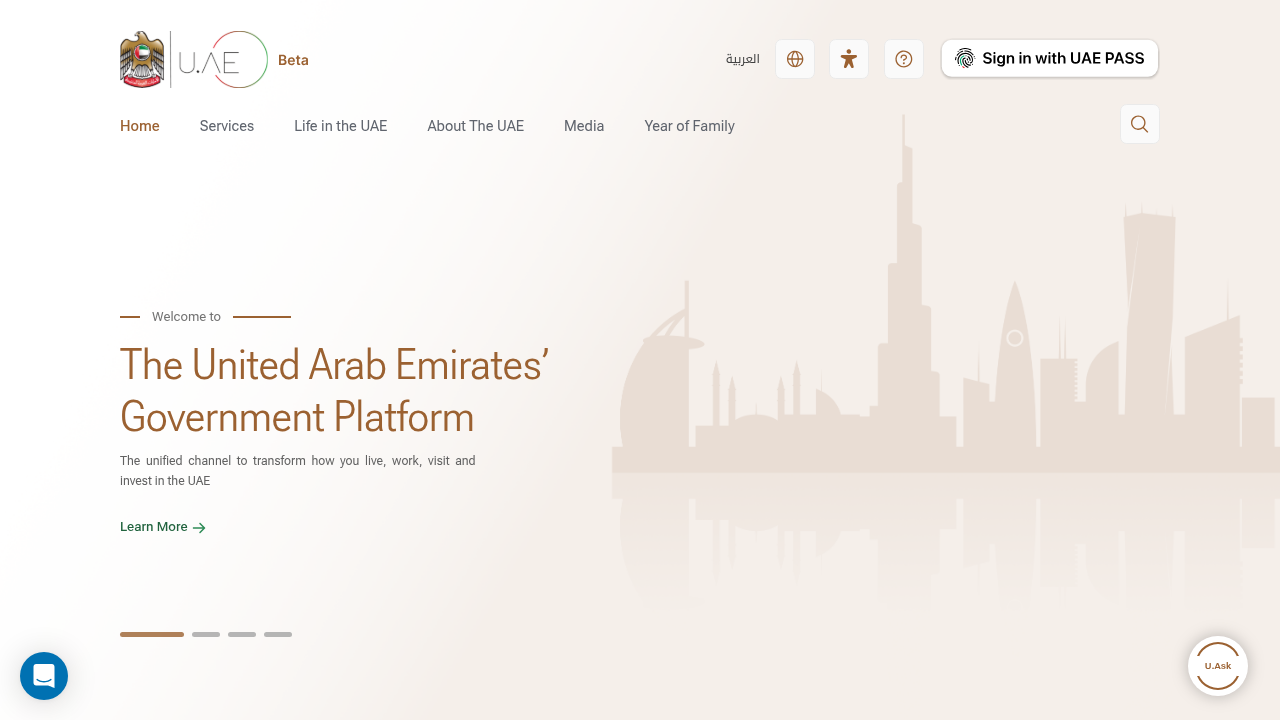1280x720 pixels.
Task: Click the UAE emblem logo
Action: 141,60
